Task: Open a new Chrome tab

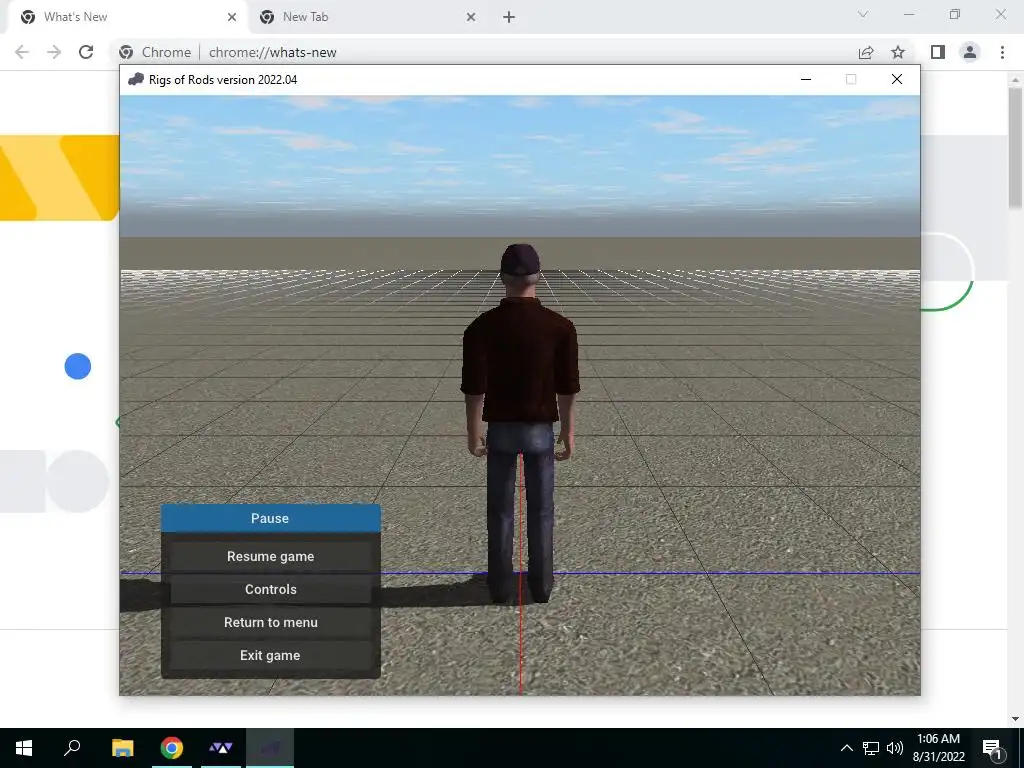Action: click(x=509, y=17)
